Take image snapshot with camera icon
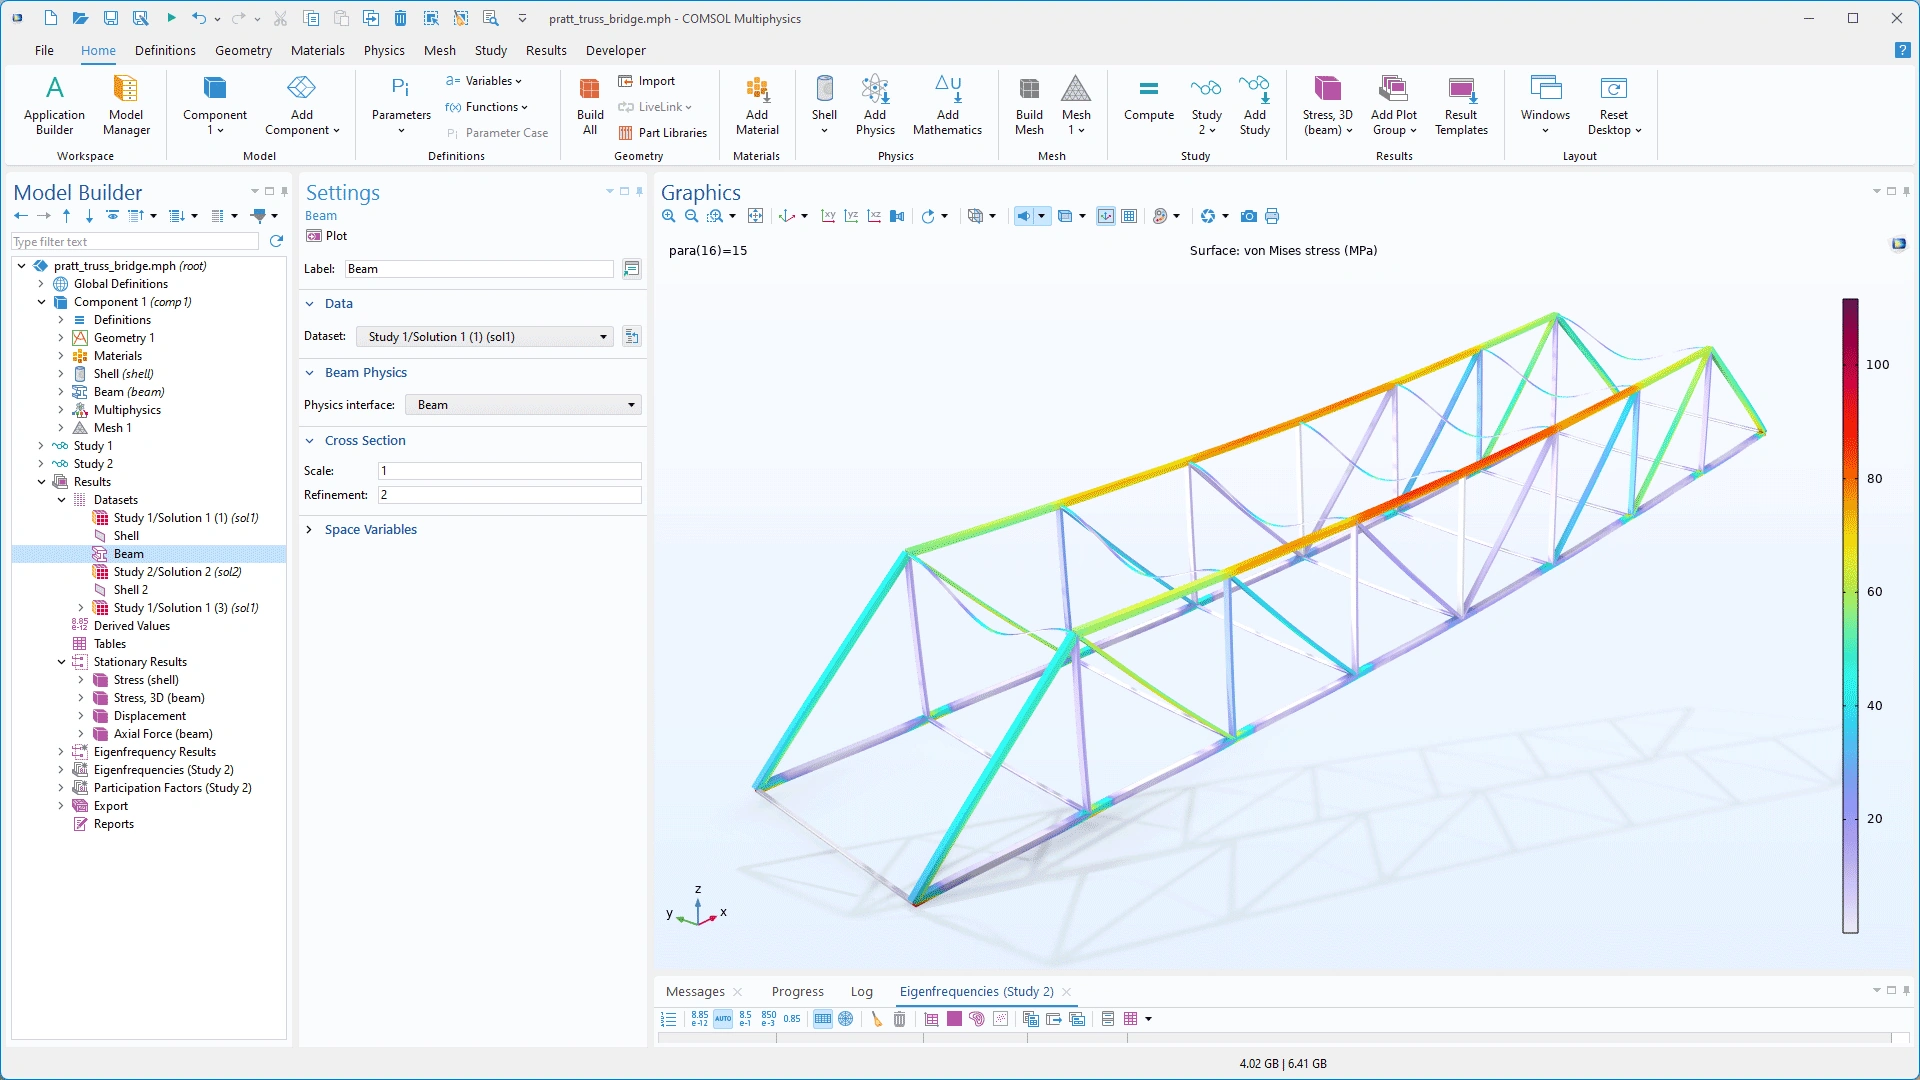 tap(1248, 216)
